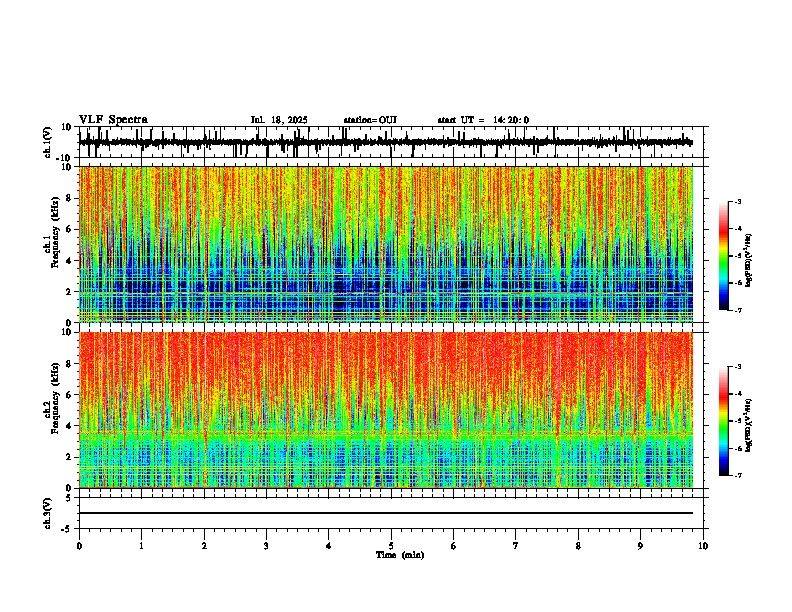This screenshot has width=792, height=612.
Task: Click time-axis tick label "9"
Action: pyautogui.click(x=640, y=546)
